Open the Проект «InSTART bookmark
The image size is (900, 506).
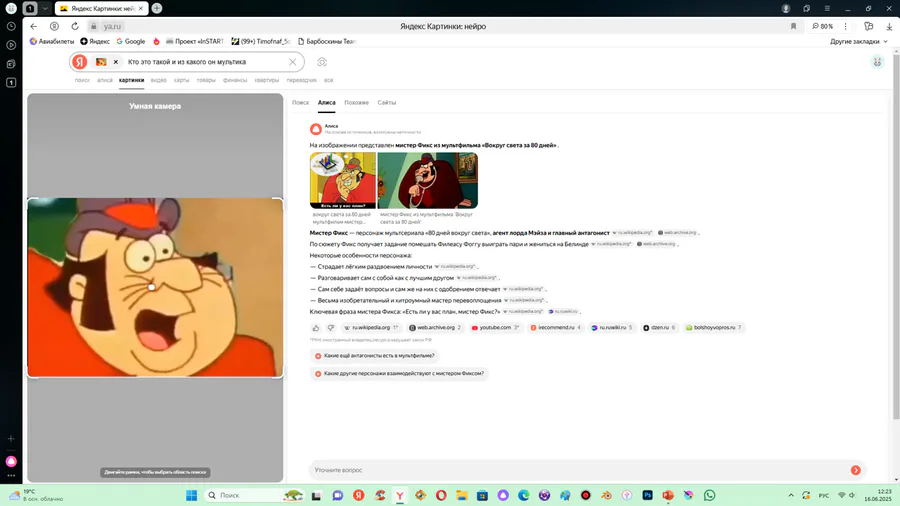point(195,41)
